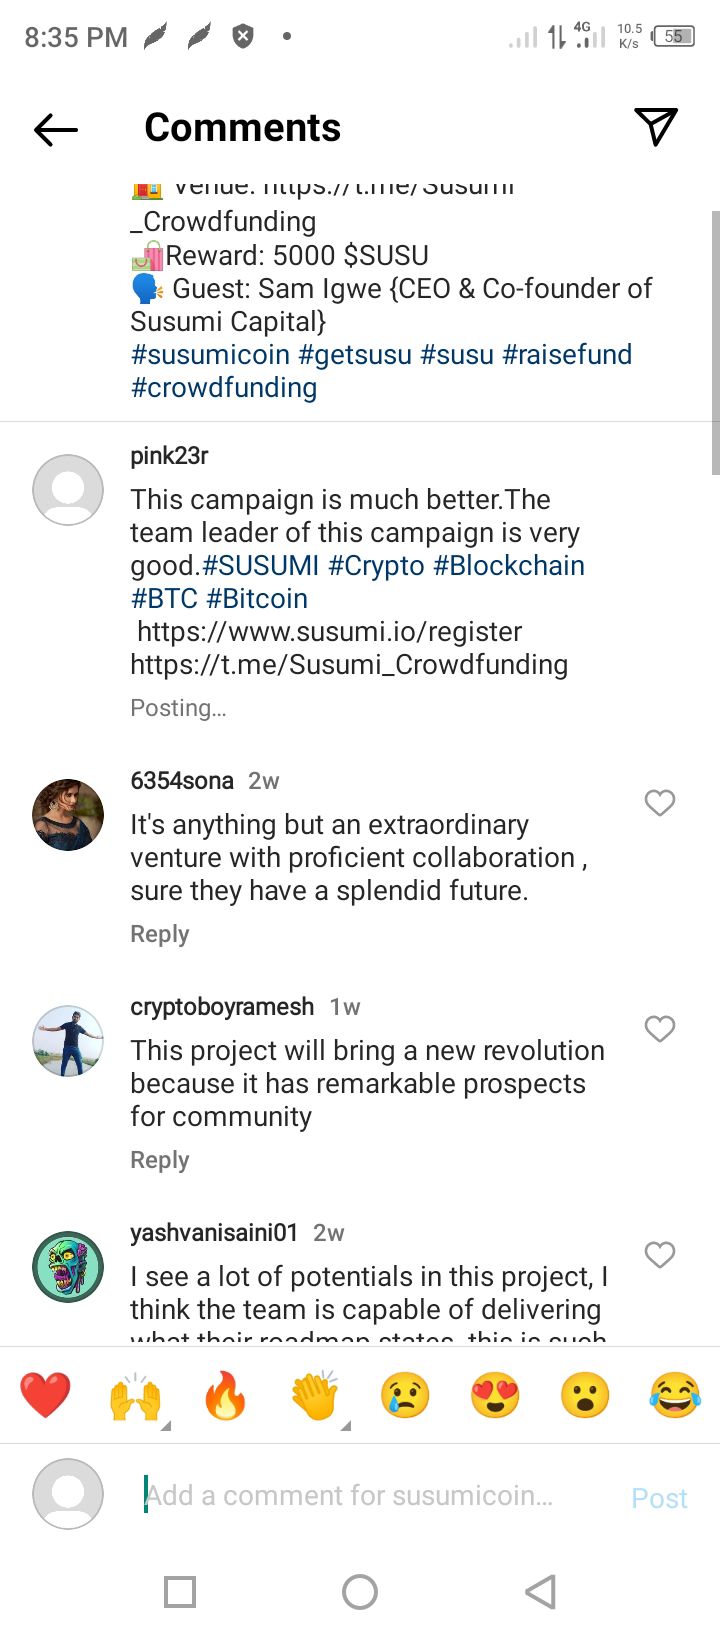Insert the crying face emoji
The width and height of the screenshot is (720, 1640).
[x=405, y=1395]
